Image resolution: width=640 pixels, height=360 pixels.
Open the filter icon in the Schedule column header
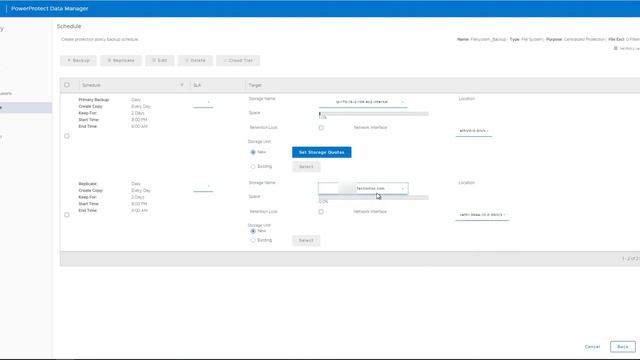coord(182,85)
